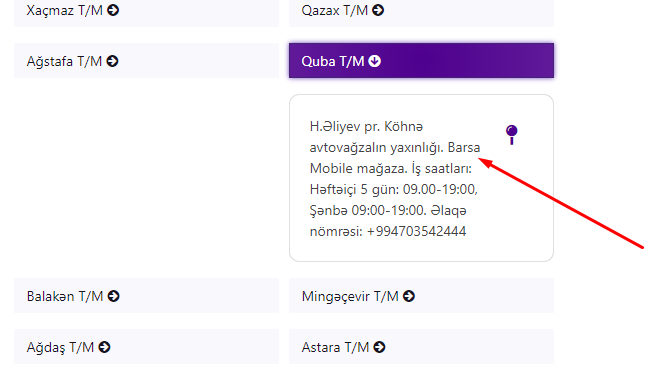Click the arrow icon next to Xaçmaz T/M

point(113,10)
